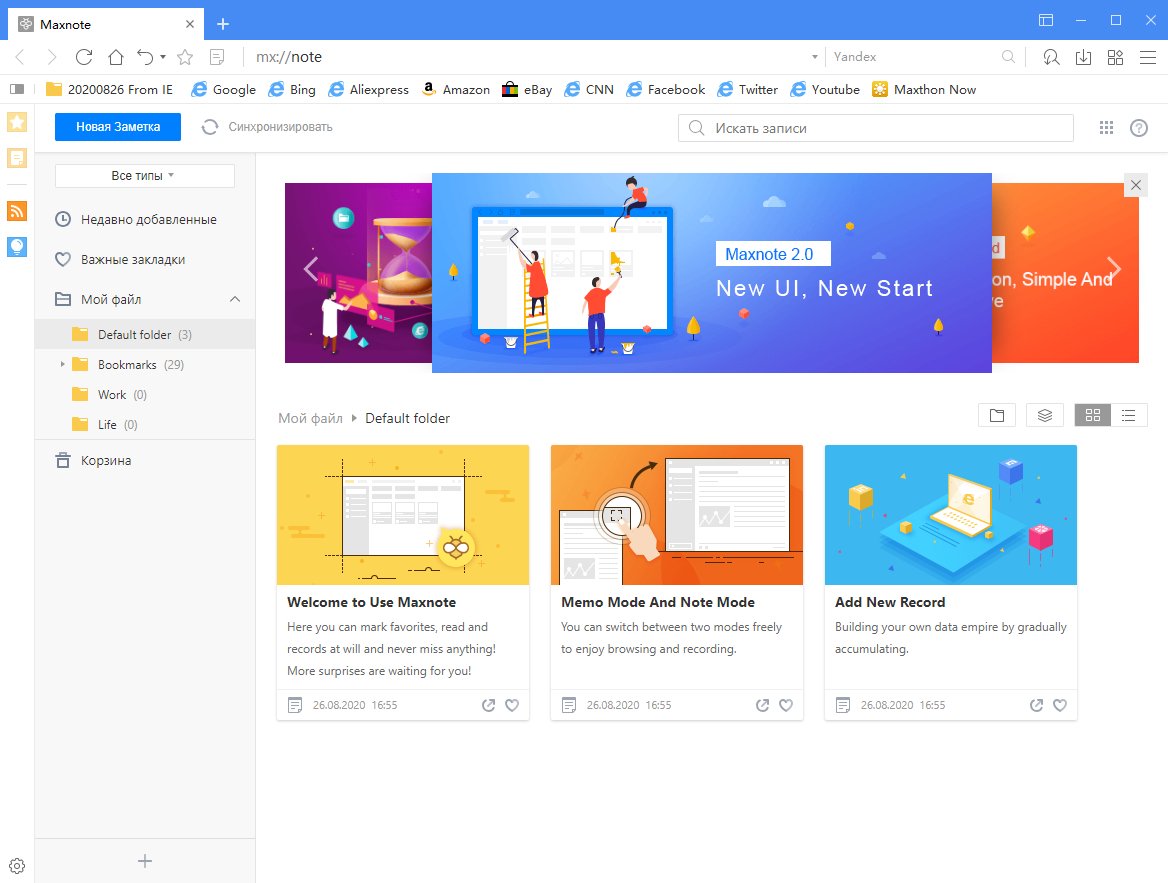Viewport: 1168px width, 883px height.
Task: Open the help question mark icon
Action: coord(1138,128)
